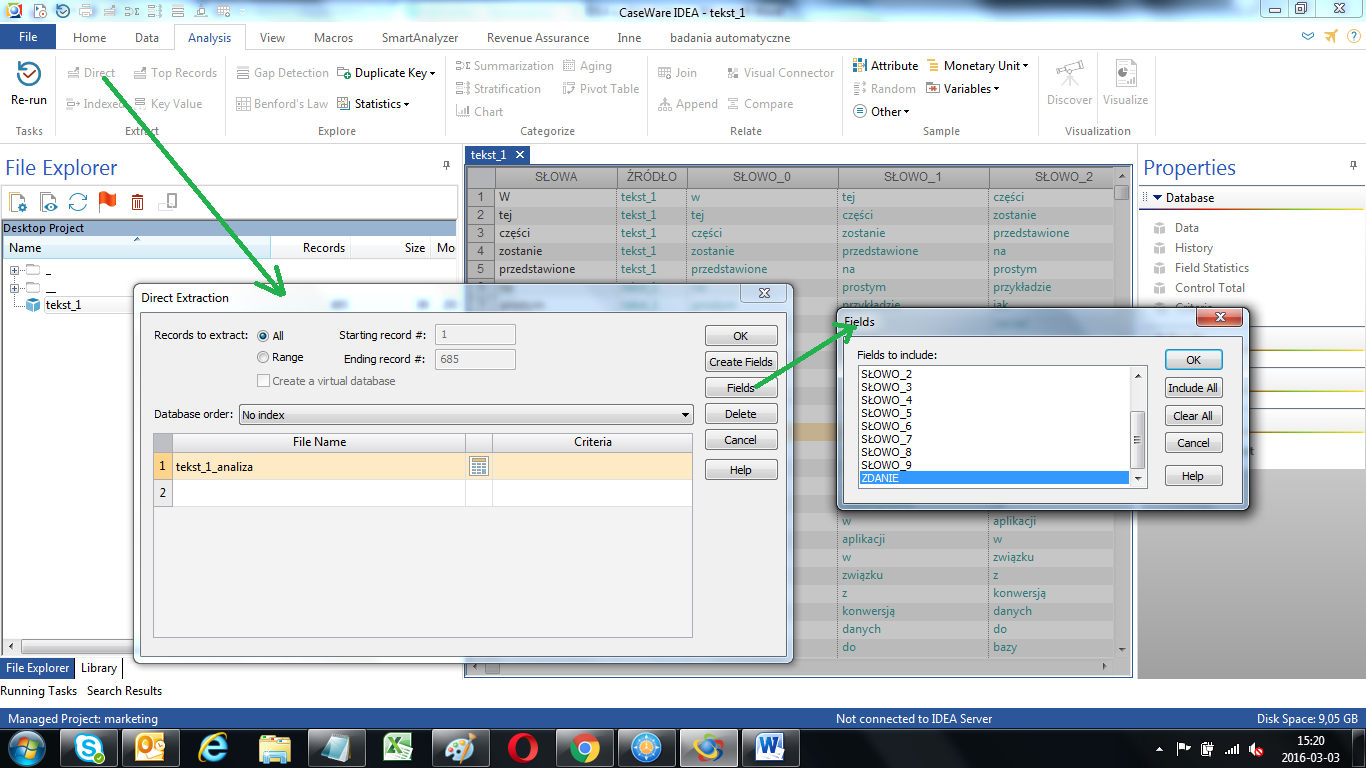Select the All records radio button
This screenshot has width=1366, height=768.
pyautogui.click(x=263, y=336)
